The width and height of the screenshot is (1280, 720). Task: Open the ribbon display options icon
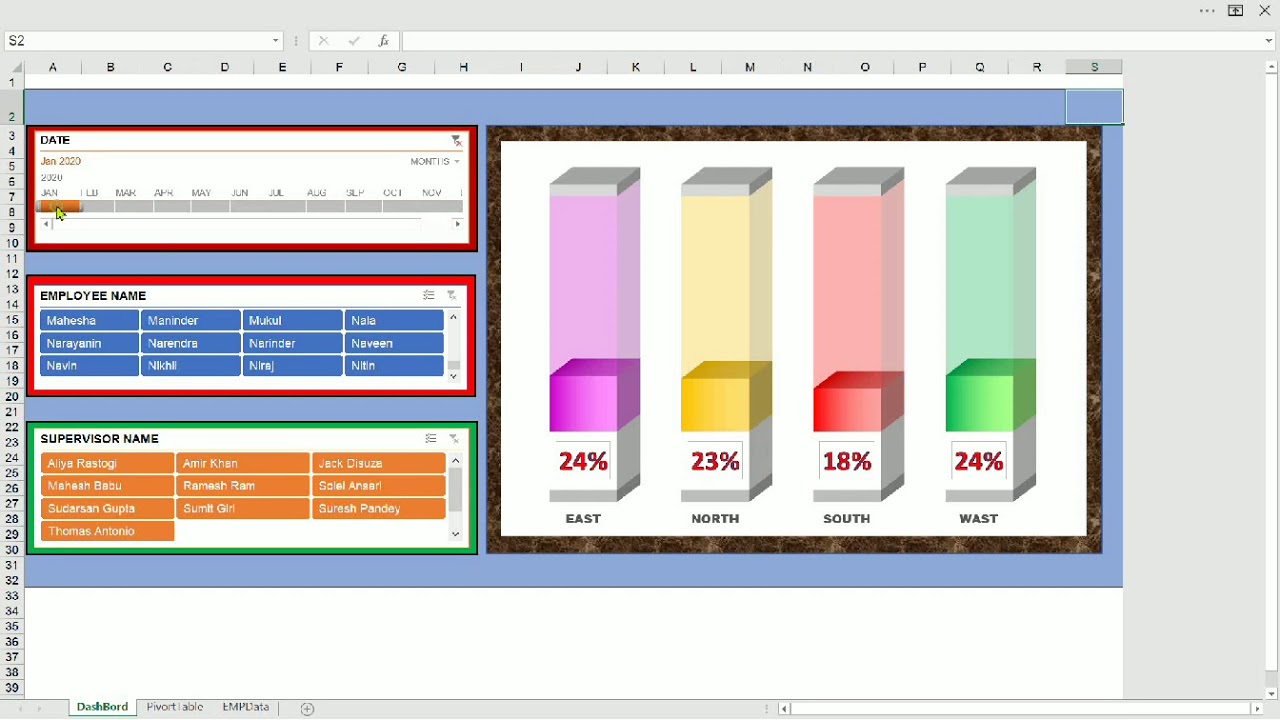1236,11
